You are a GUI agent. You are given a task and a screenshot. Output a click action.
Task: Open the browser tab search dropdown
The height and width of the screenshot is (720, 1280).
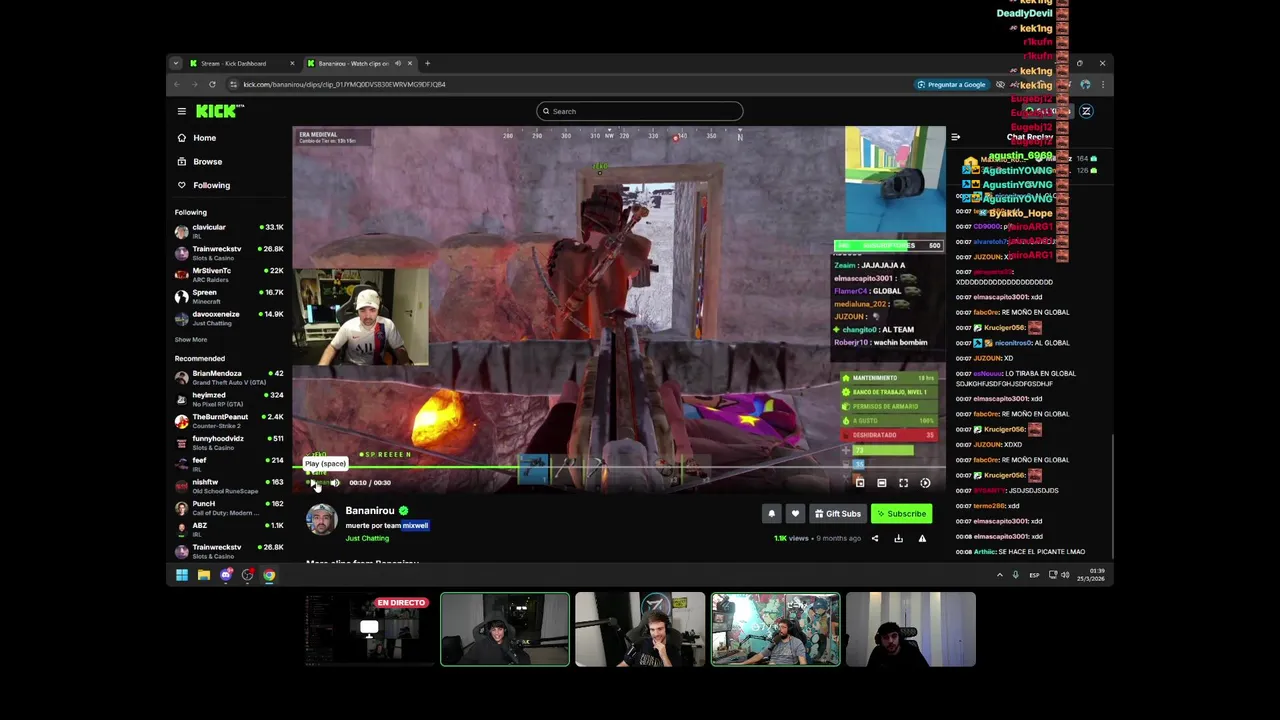click(x=175, y=63)
